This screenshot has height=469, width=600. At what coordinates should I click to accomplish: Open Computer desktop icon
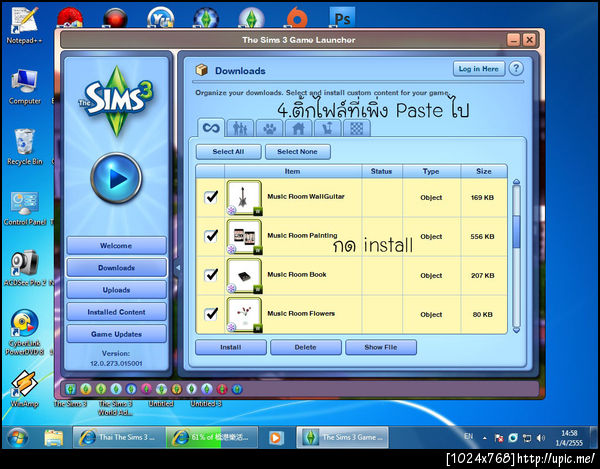coord(25,87)
